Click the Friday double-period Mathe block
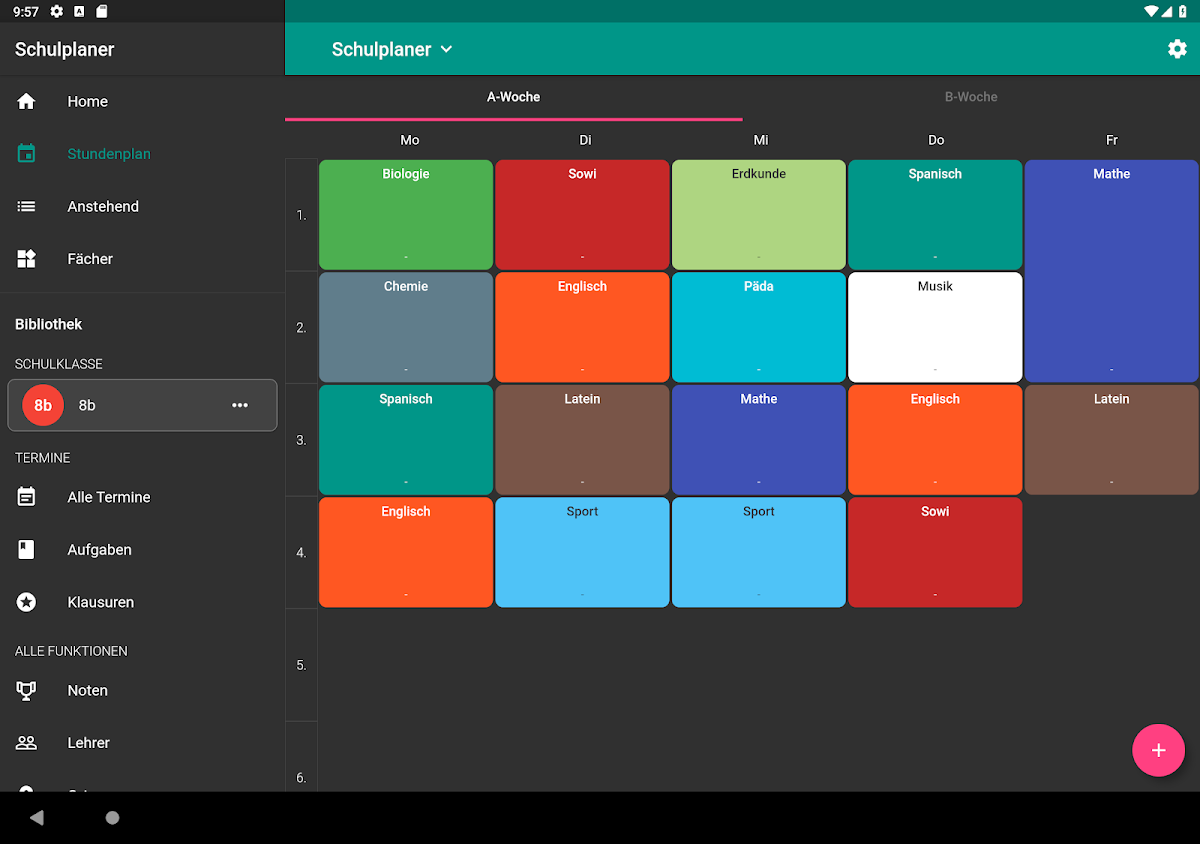 [x=1111, y=271]
